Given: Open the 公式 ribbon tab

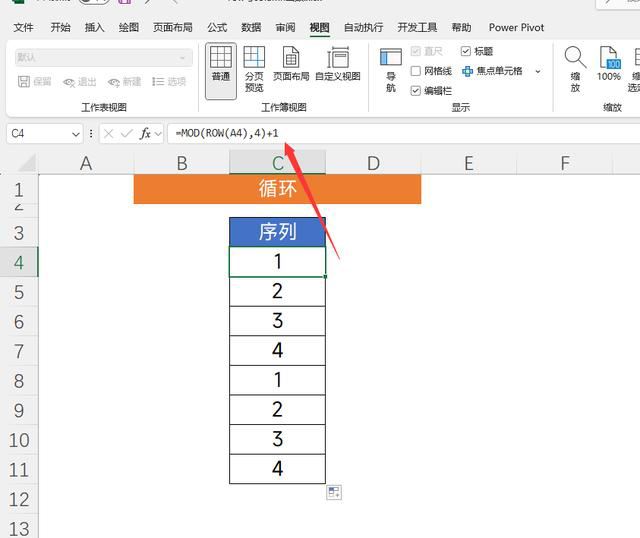Looking at the screenshot, I should (217, 27).
